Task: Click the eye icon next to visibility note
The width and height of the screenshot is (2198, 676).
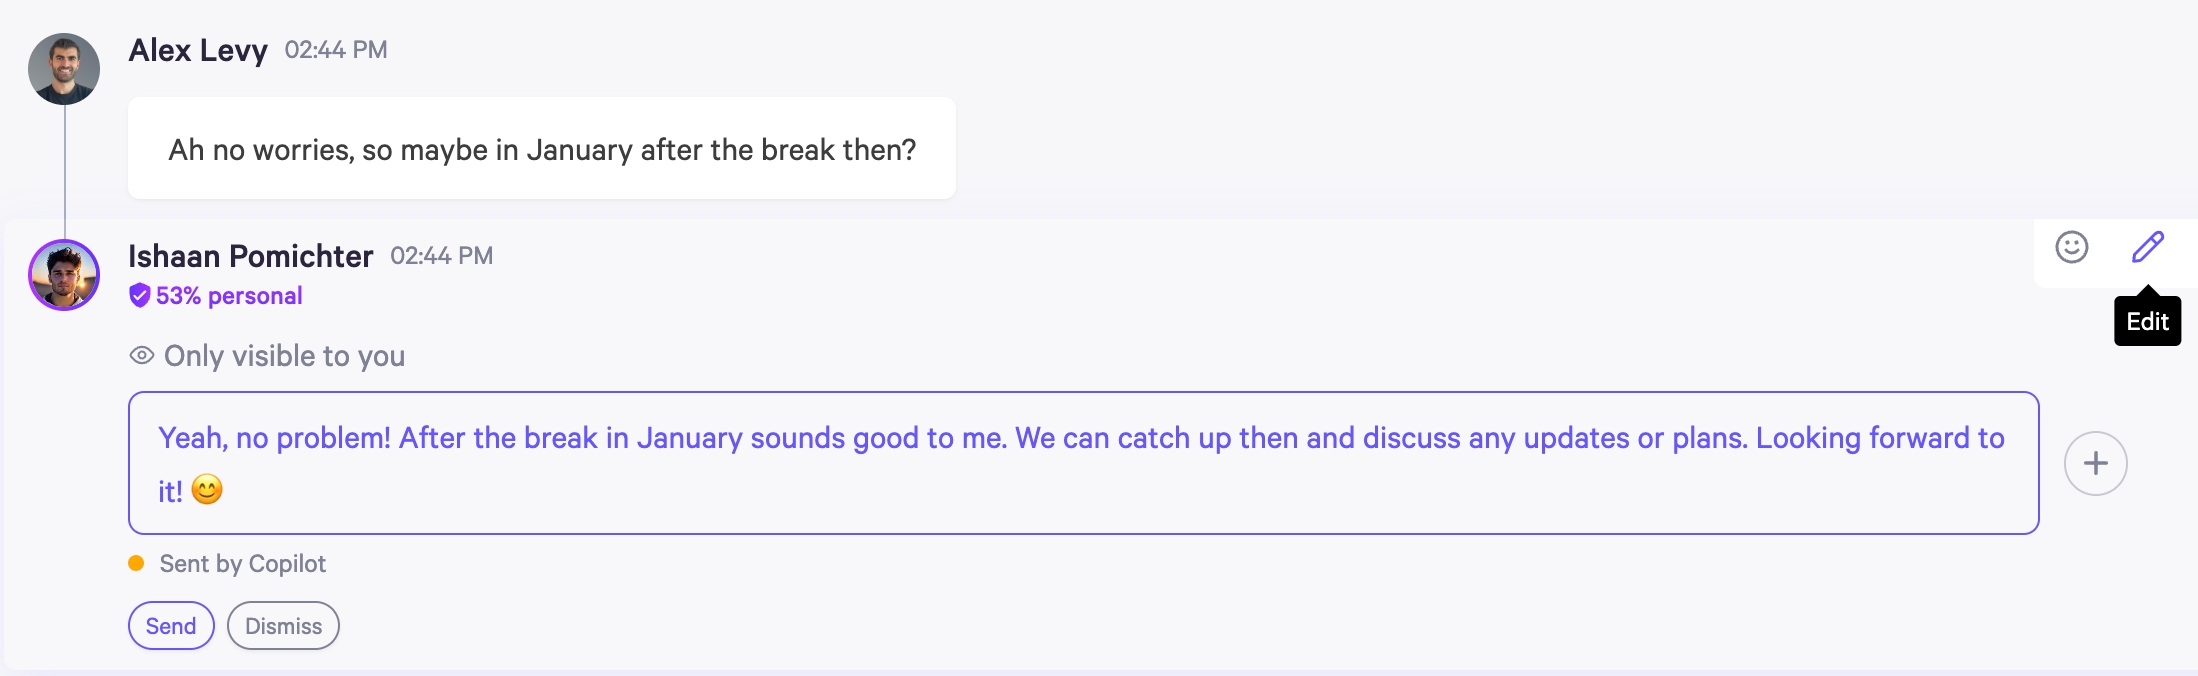Action: pyautogui.click(x=142, y=355)
